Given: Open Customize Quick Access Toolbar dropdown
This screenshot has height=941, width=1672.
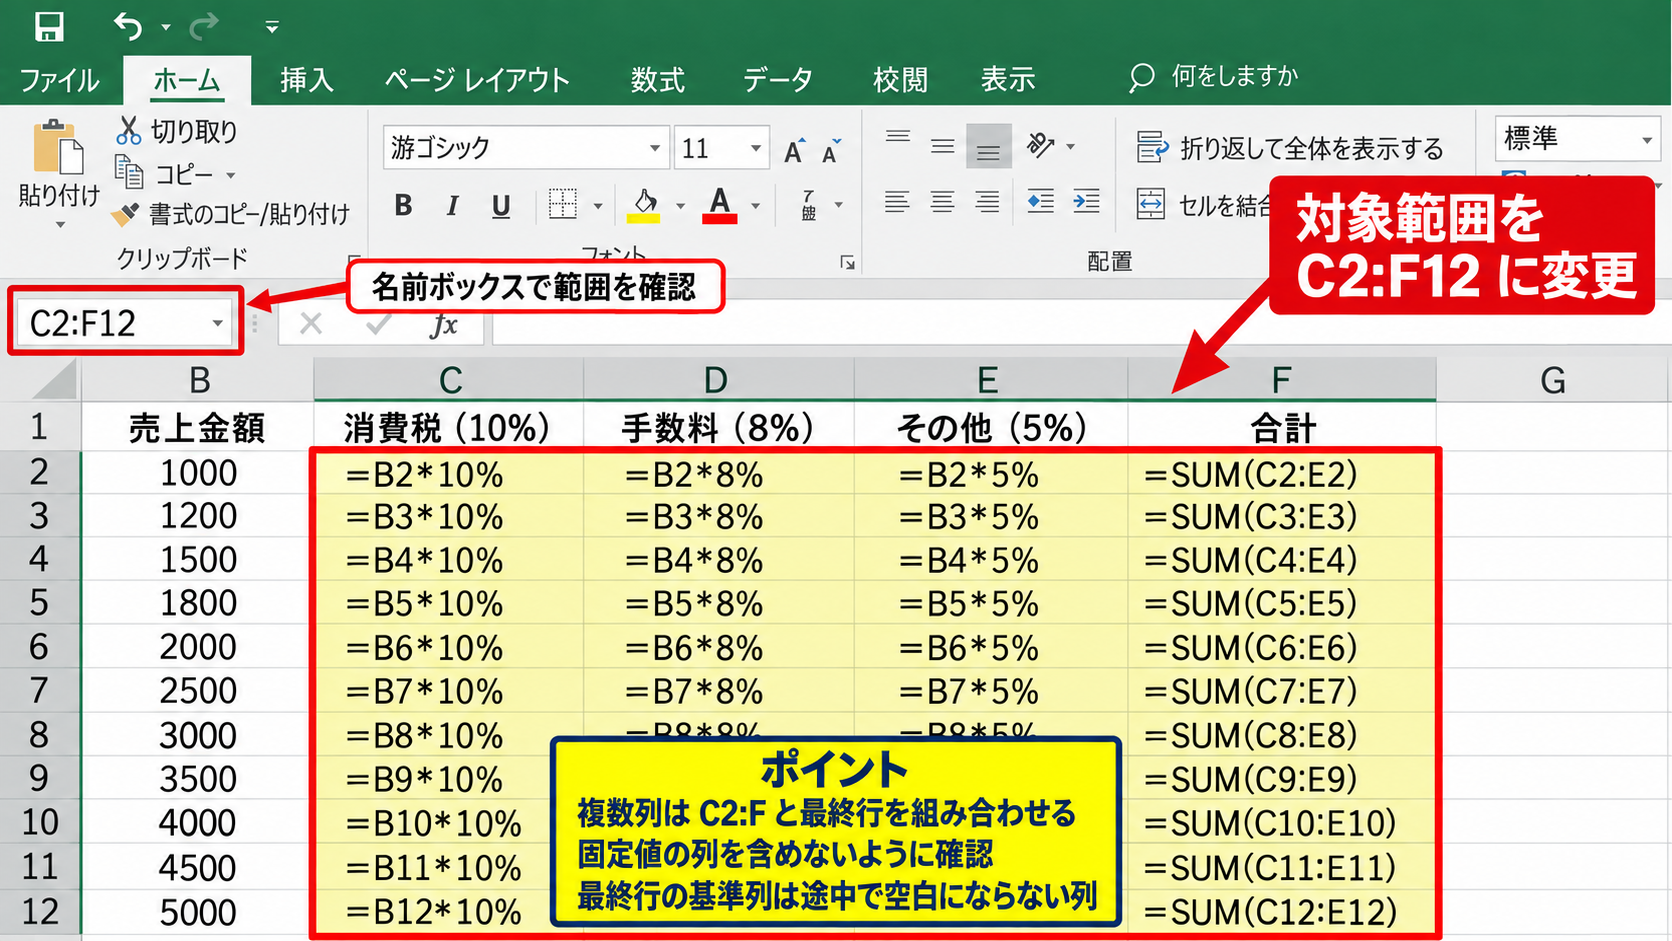Looking at the screenshot, I should coord(272,28).
